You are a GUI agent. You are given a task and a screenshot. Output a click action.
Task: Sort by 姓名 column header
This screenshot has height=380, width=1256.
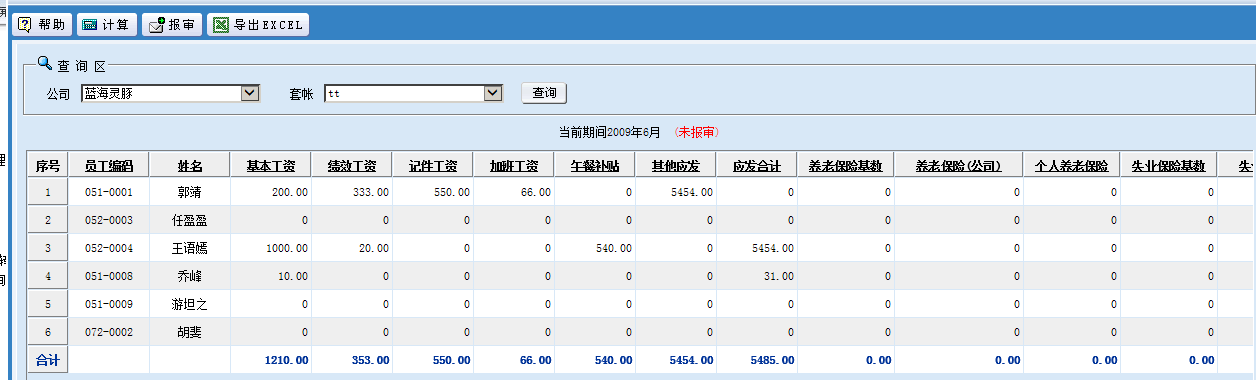[190, 166]
